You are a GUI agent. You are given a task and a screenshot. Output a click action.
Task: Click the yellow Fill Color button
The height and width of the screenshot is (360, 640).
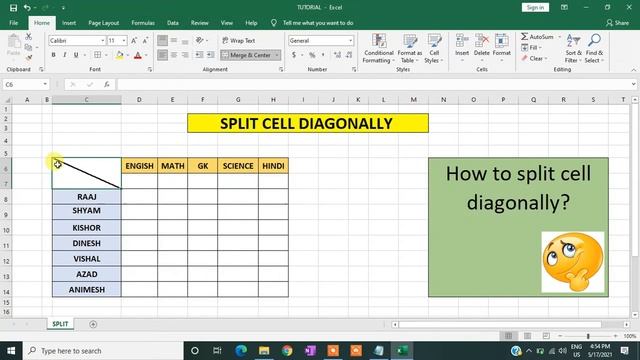(120, 55)
